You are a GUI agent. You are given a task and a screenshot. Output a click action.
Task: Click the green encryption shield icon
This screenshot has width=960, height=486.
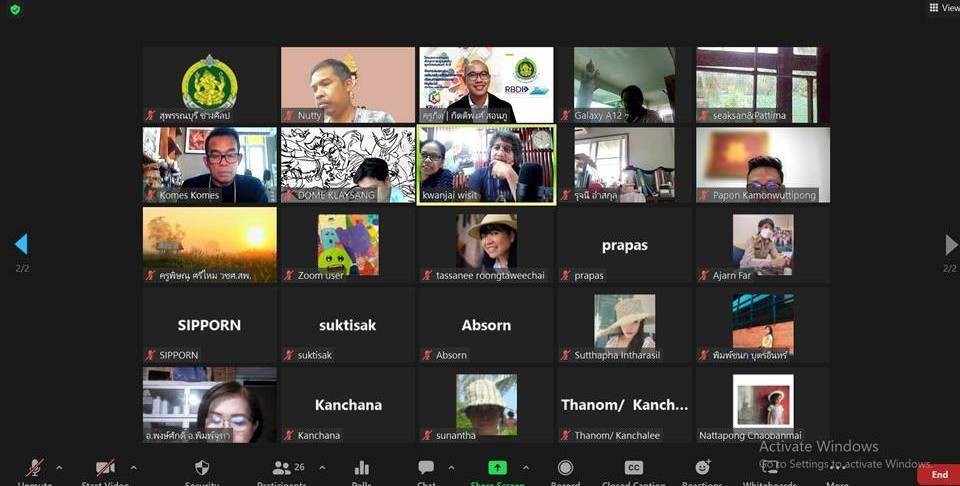tap(15, 9)
